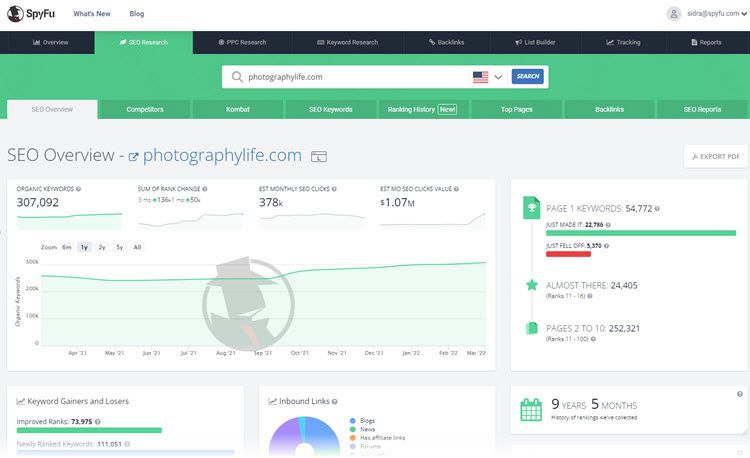Viewport: 750px width, 458px height.
Task: Click help icon next to Just Fell Off
Action: (606, 246)
